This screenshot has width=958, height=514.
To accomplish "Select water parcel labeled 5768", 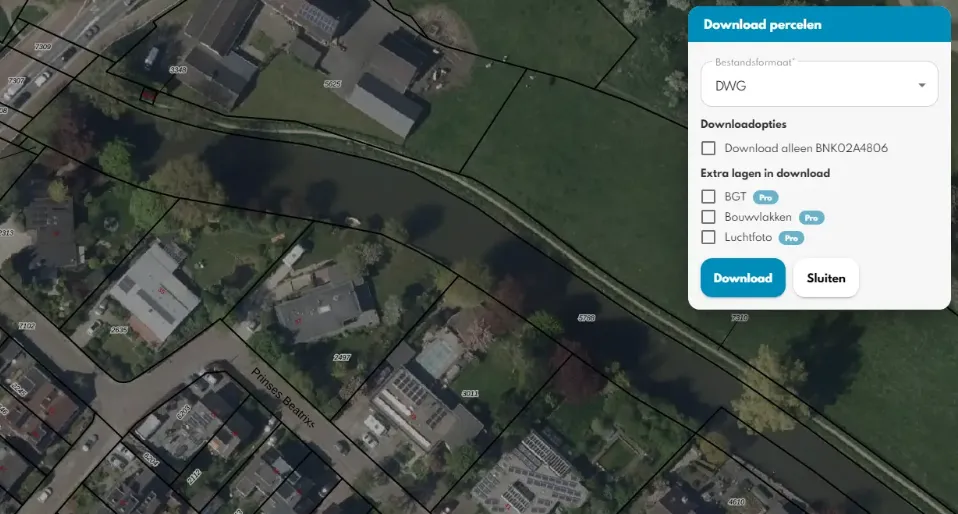I will point(586,317).
